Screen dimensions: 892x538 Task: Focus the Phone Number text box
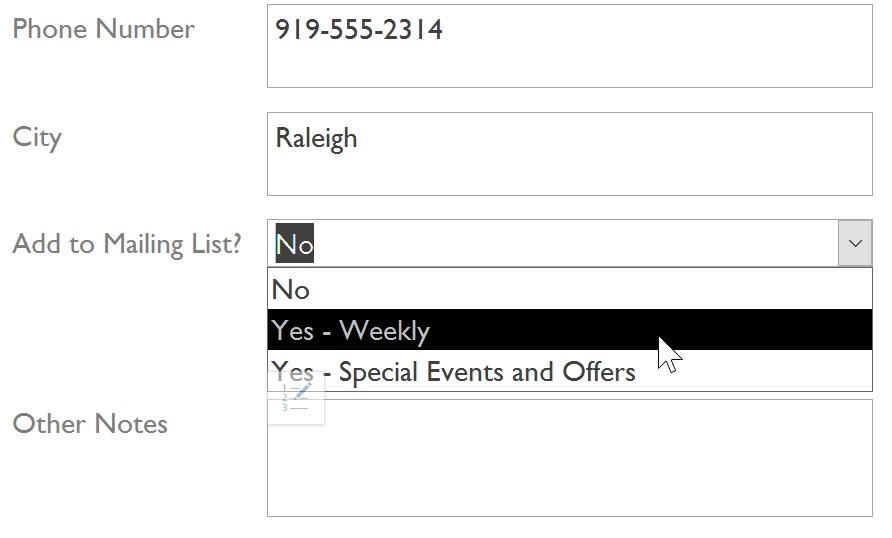[569, 47]
